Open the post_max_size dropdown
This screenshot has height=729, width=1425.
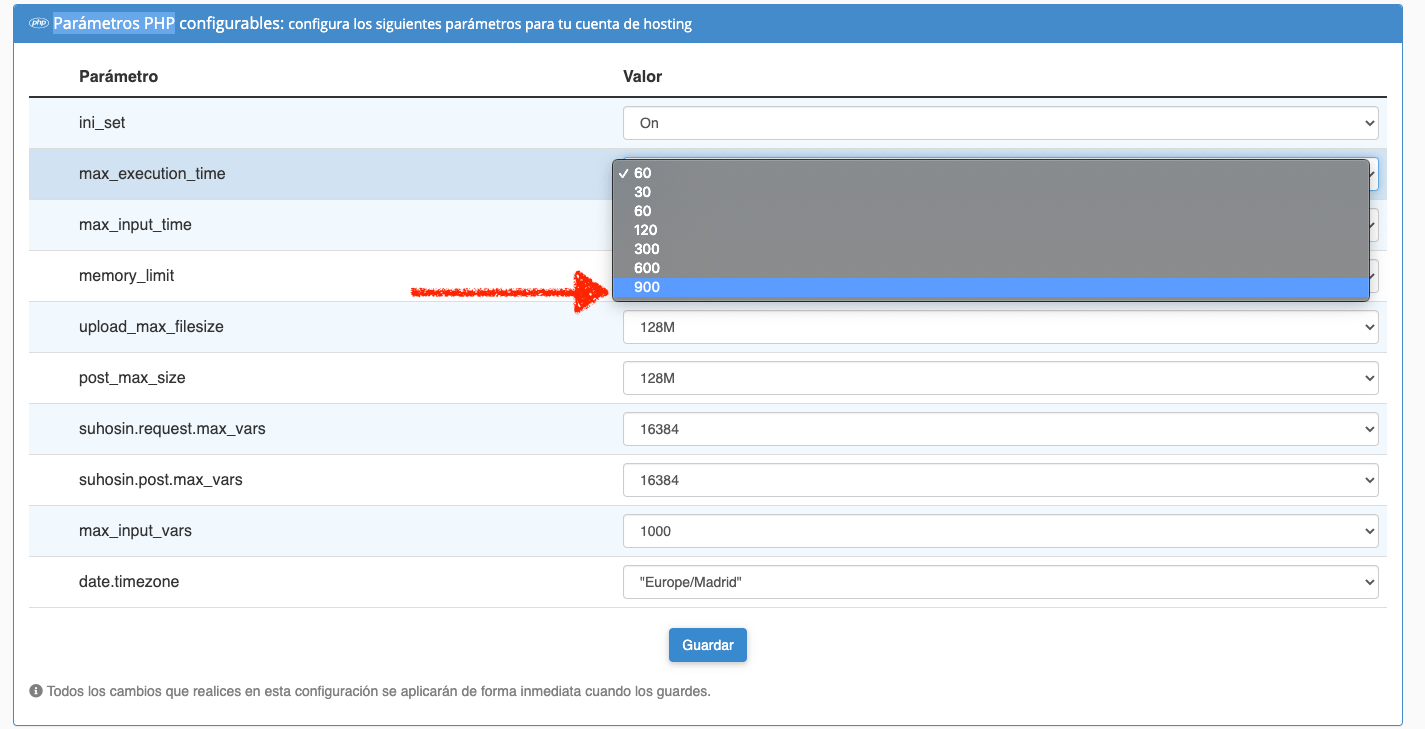(x=1000, y=378)
